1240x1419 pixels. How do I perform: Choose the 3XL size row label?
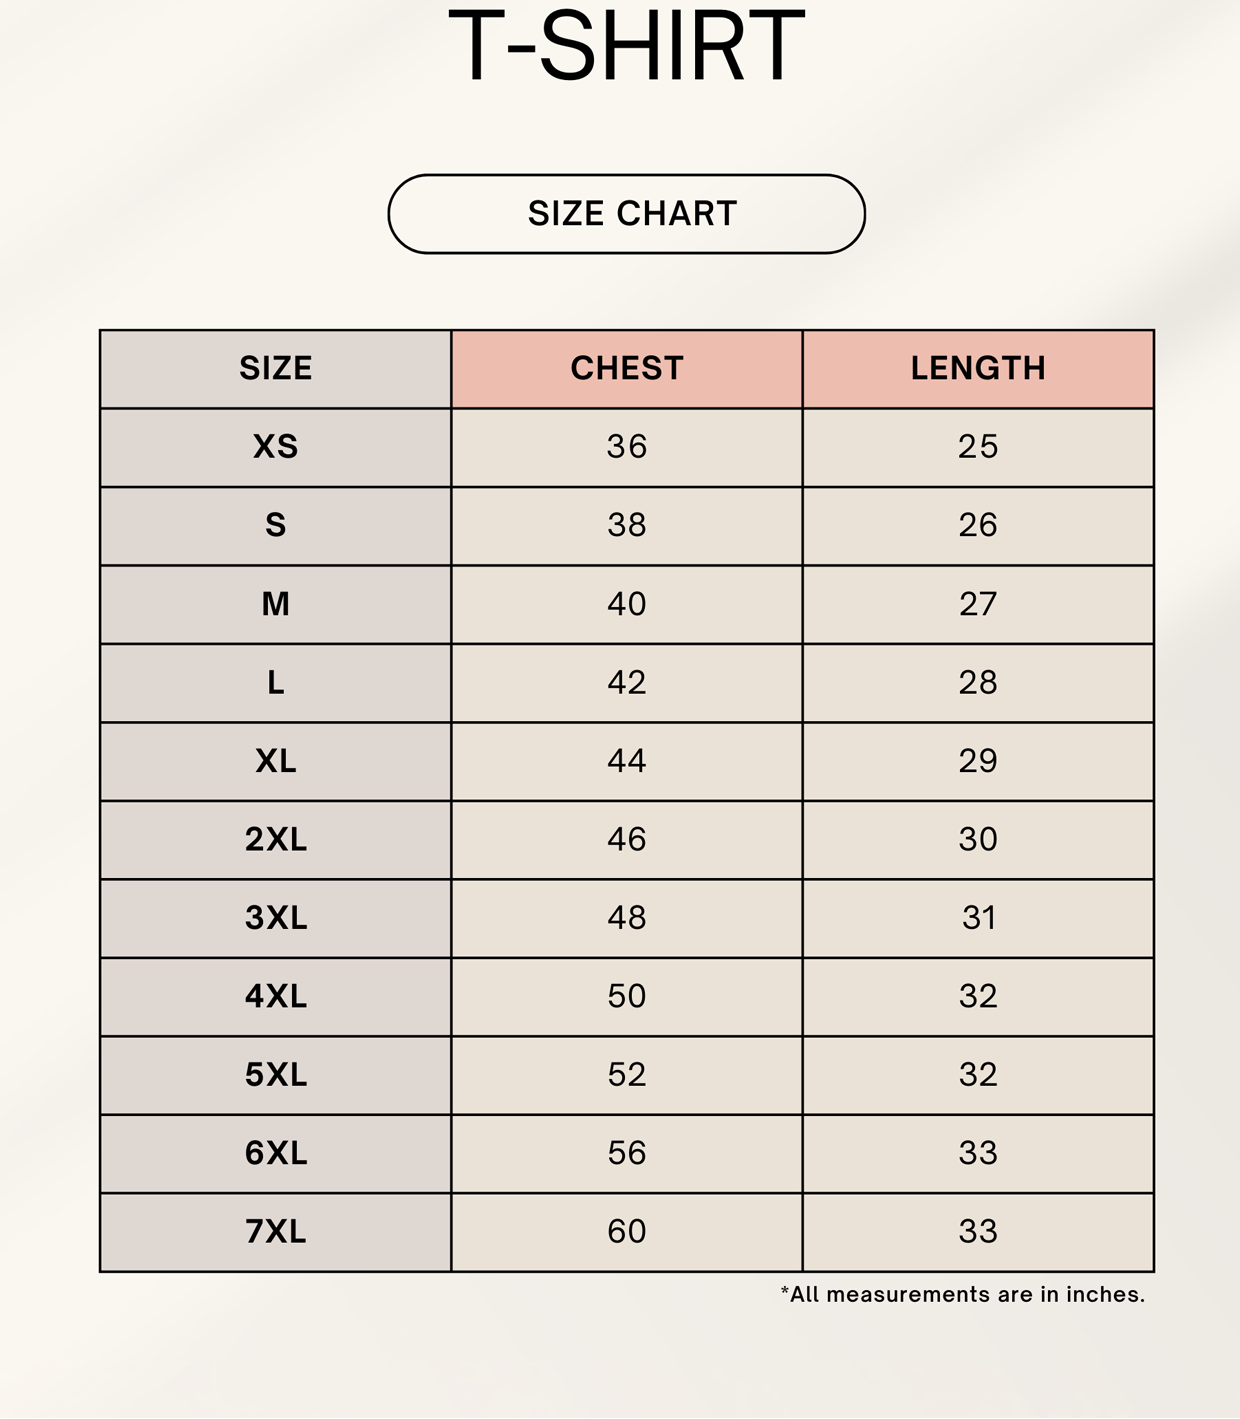point(276,918)
